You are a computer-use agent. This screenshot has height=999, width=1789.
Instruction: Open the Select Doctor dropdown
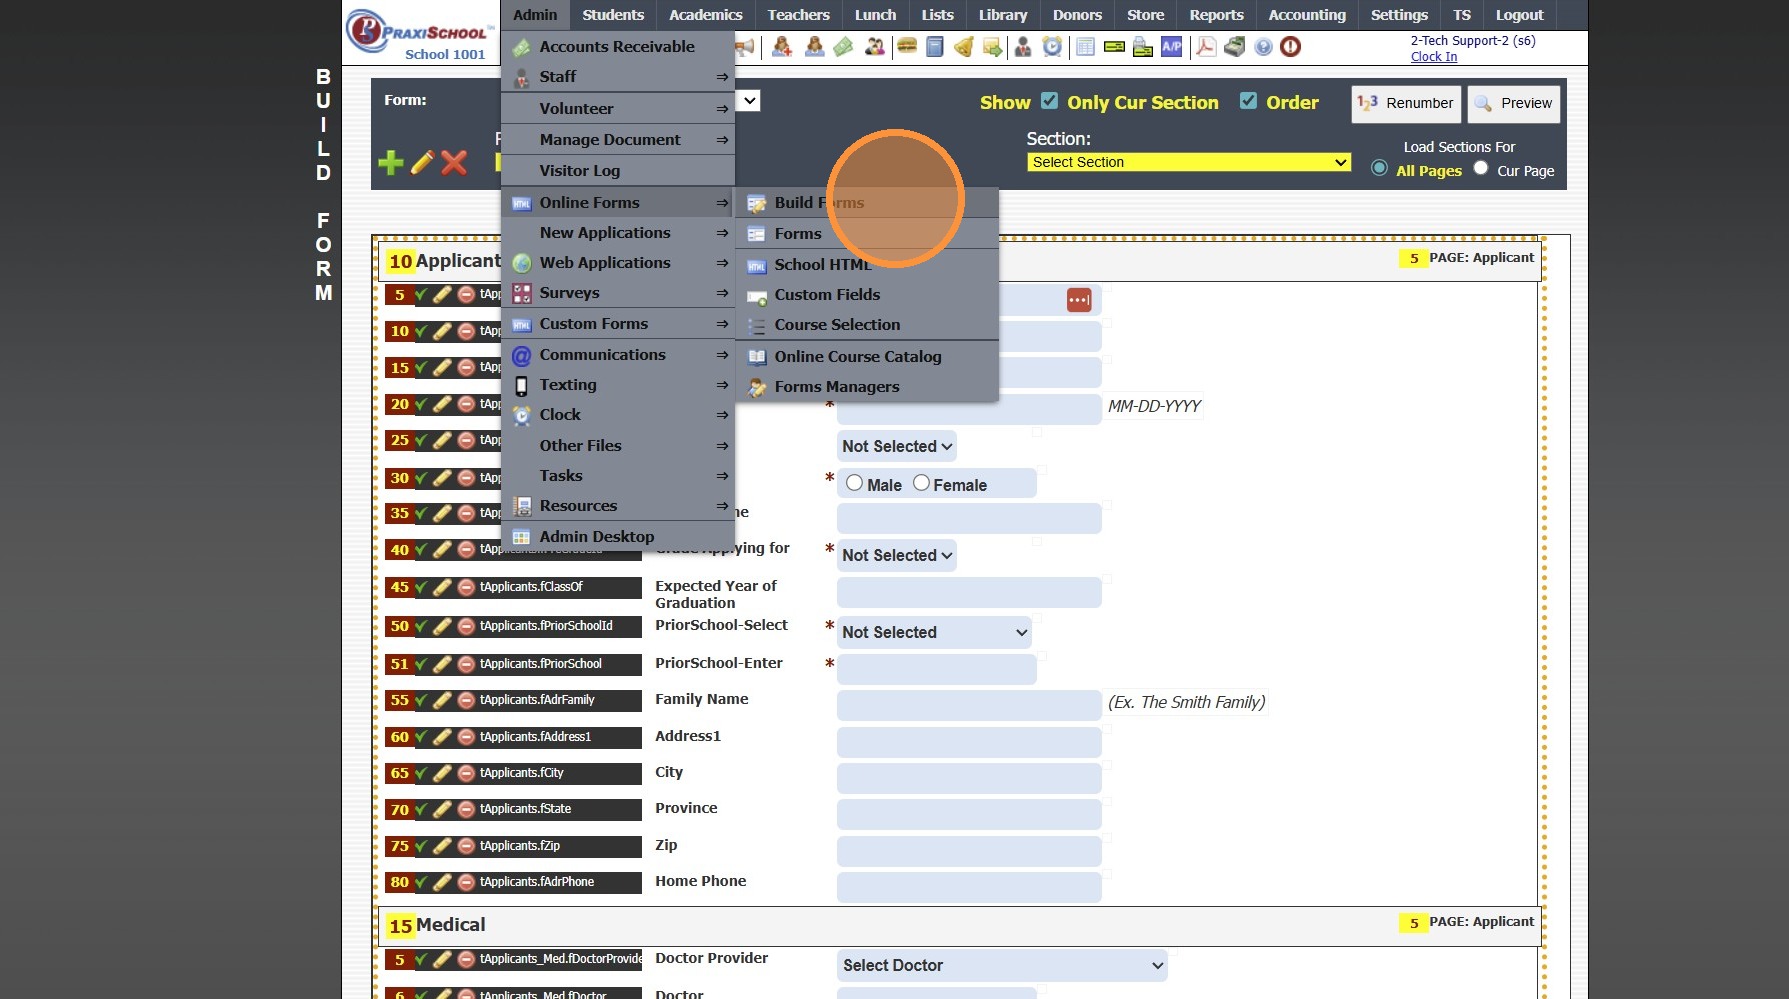1002,965
